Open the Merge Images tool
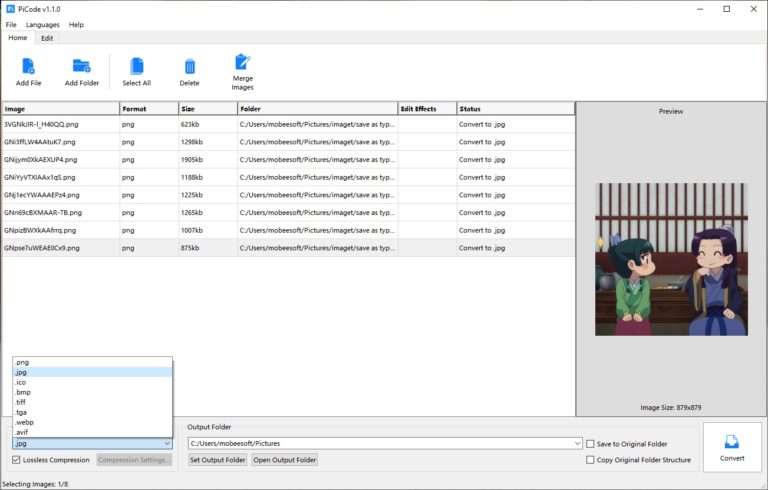Viewport: 768px width, 490px height. [x=242, y=62]
